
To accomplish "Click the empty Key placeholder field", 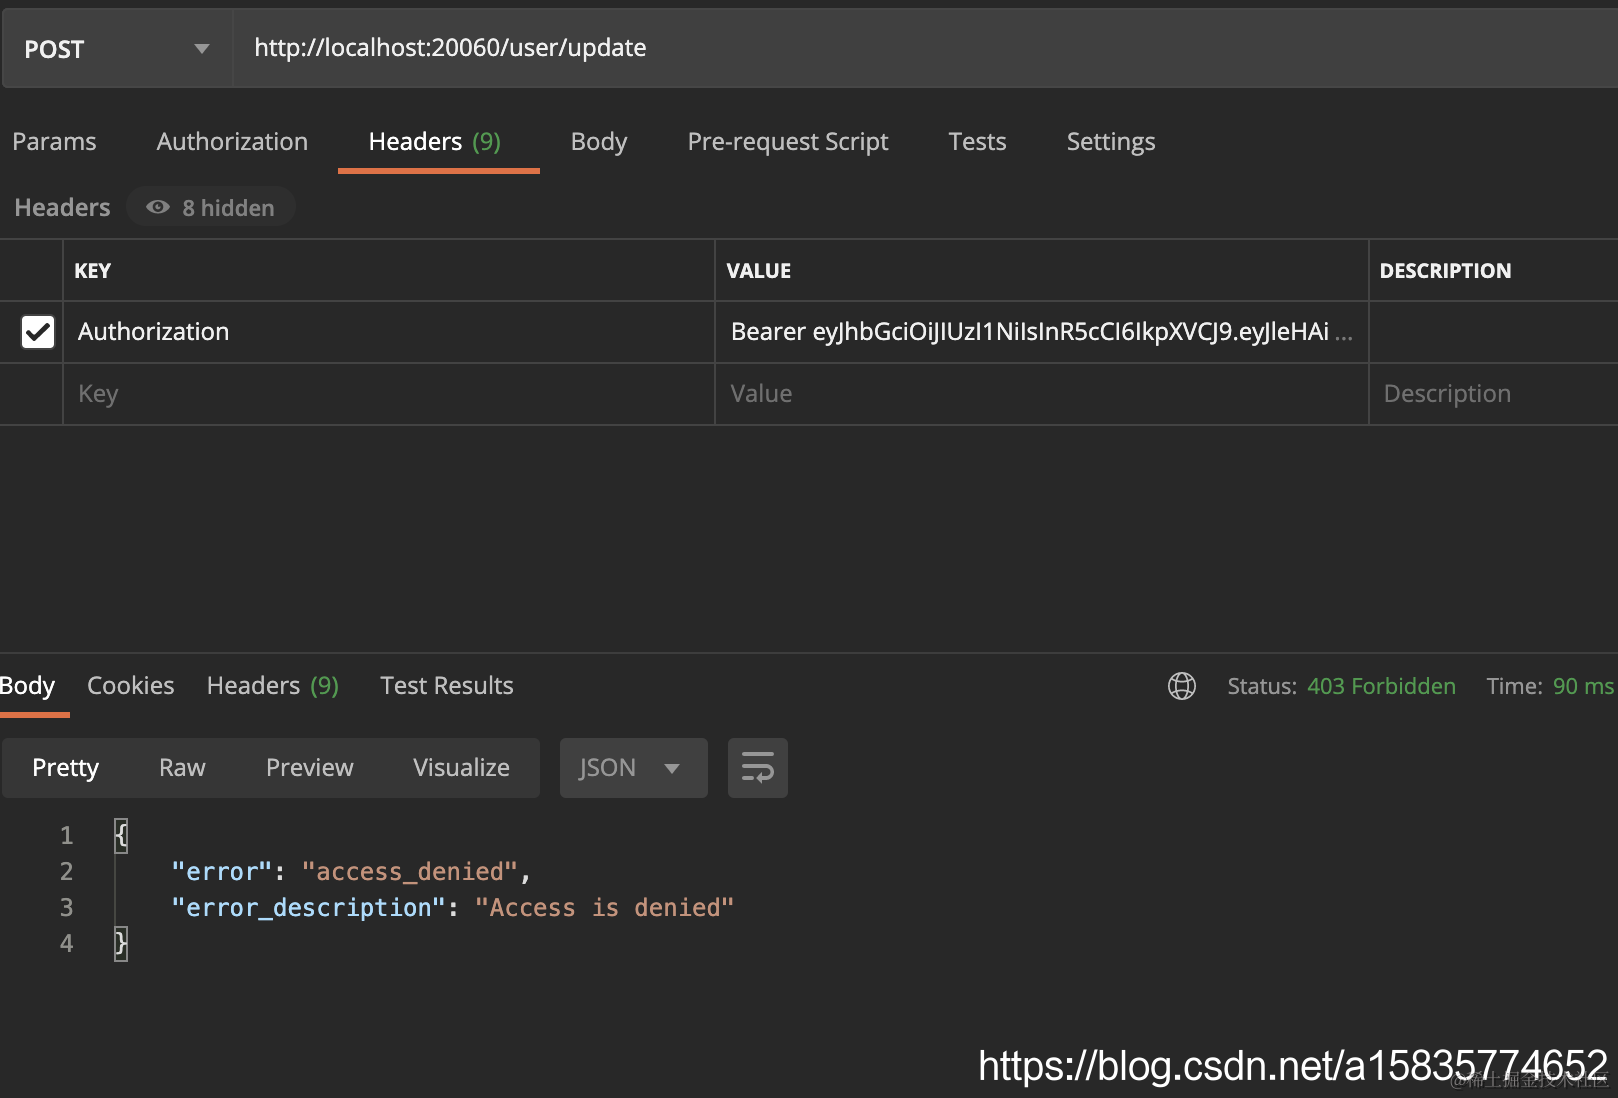I will (x=389, y=394).
